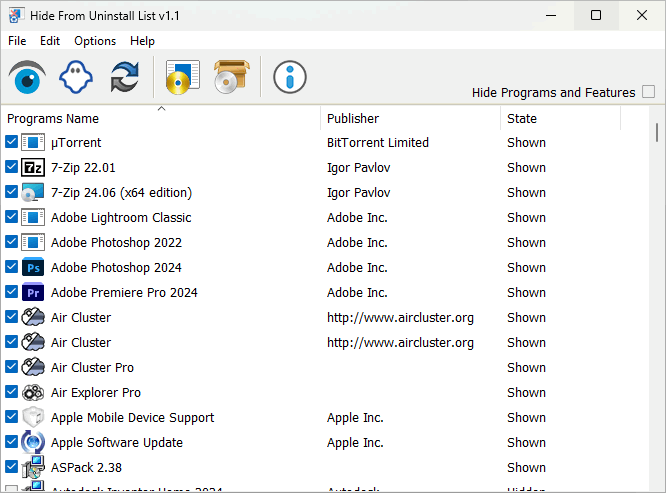Image resolution: width=666 pixels, height=493 pixels.
Task: Uncheck the 7-Zip 22.01 checkbox
Action: 11,167
